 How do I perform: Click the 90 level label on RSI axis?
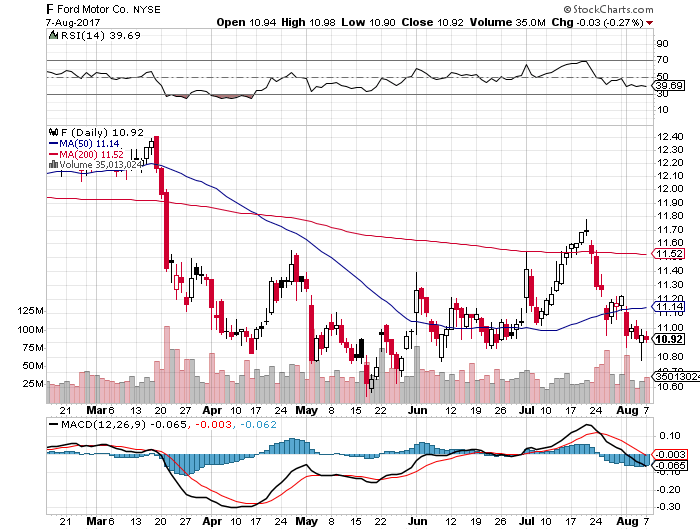pos(662,44)
